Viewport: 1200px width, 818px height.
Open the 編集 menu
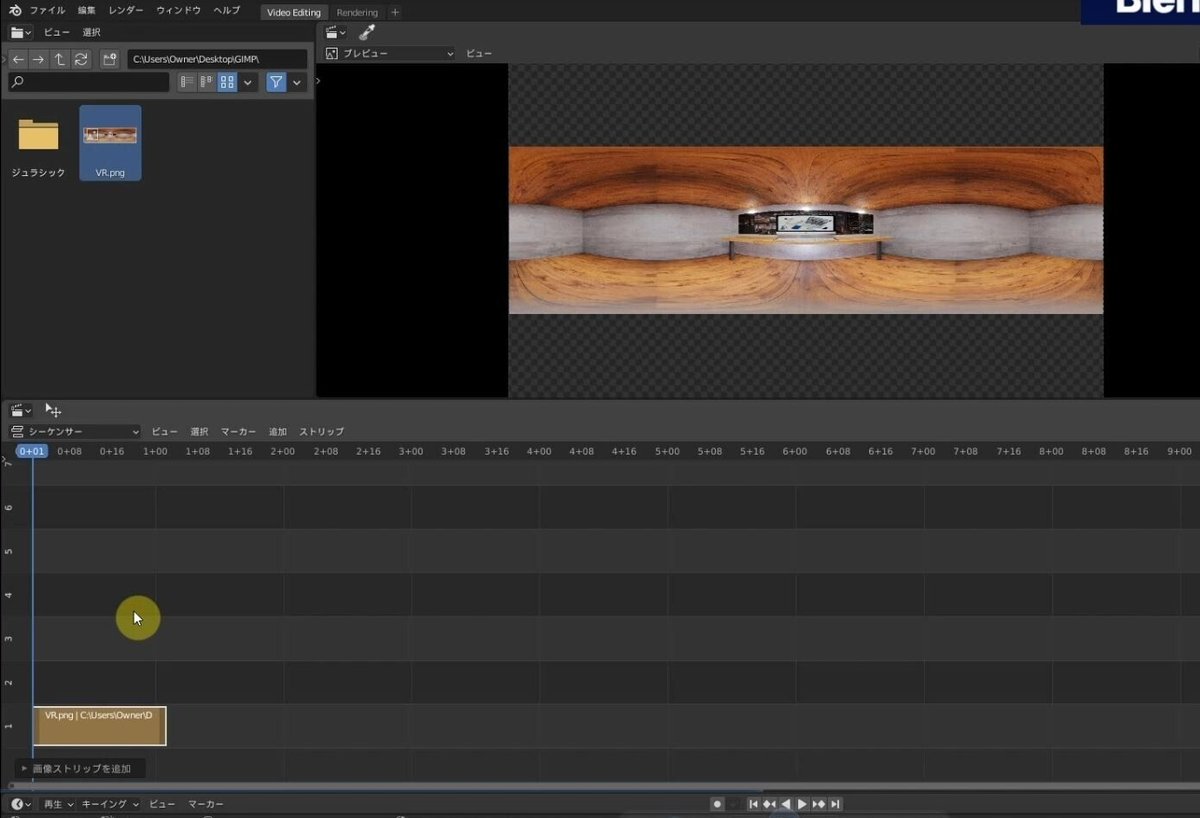(x=87, y=11)
